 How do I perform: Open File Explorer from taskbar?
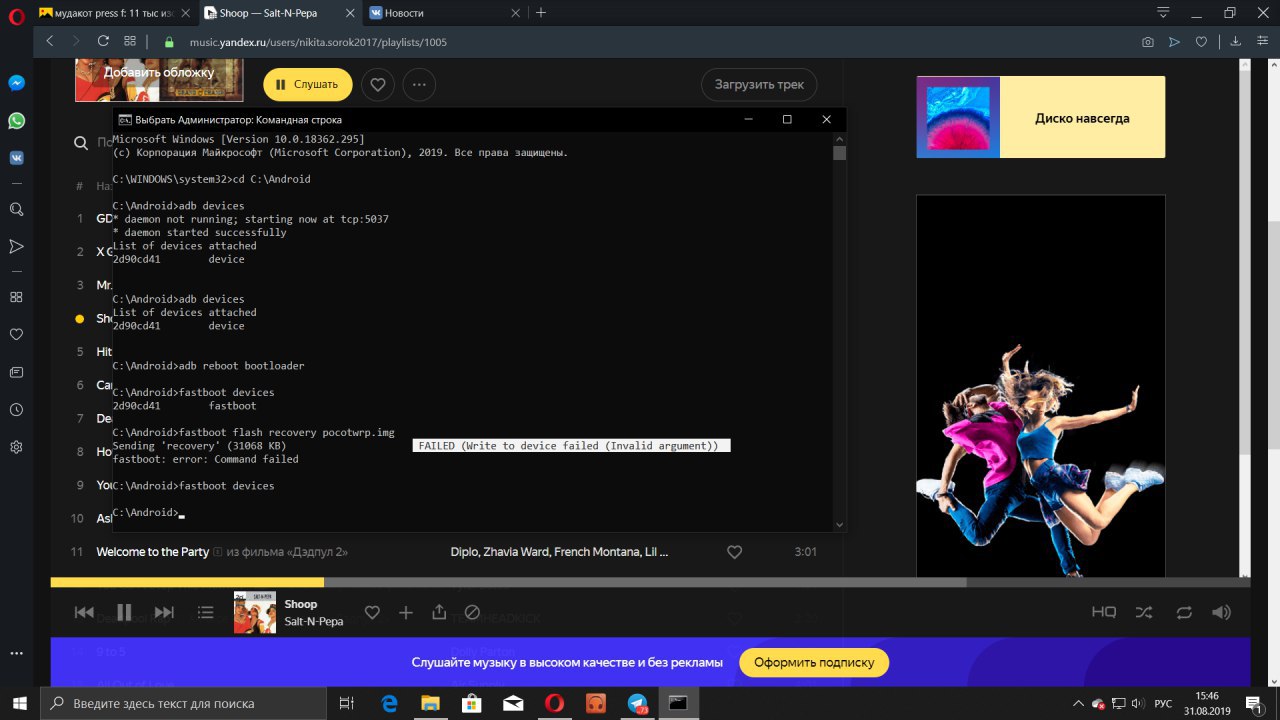point(430,703)
